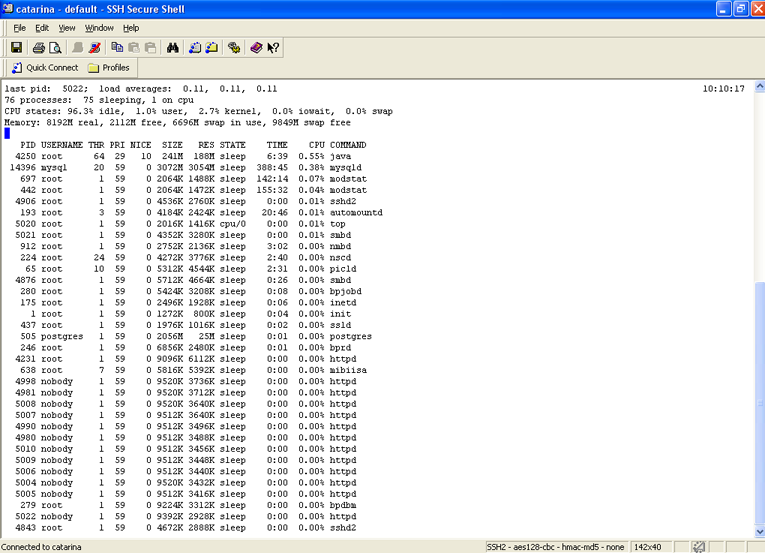This screenshot has height=553, width=765.
Task: Click the Save toolbar icon
Action: click(17, 47)
